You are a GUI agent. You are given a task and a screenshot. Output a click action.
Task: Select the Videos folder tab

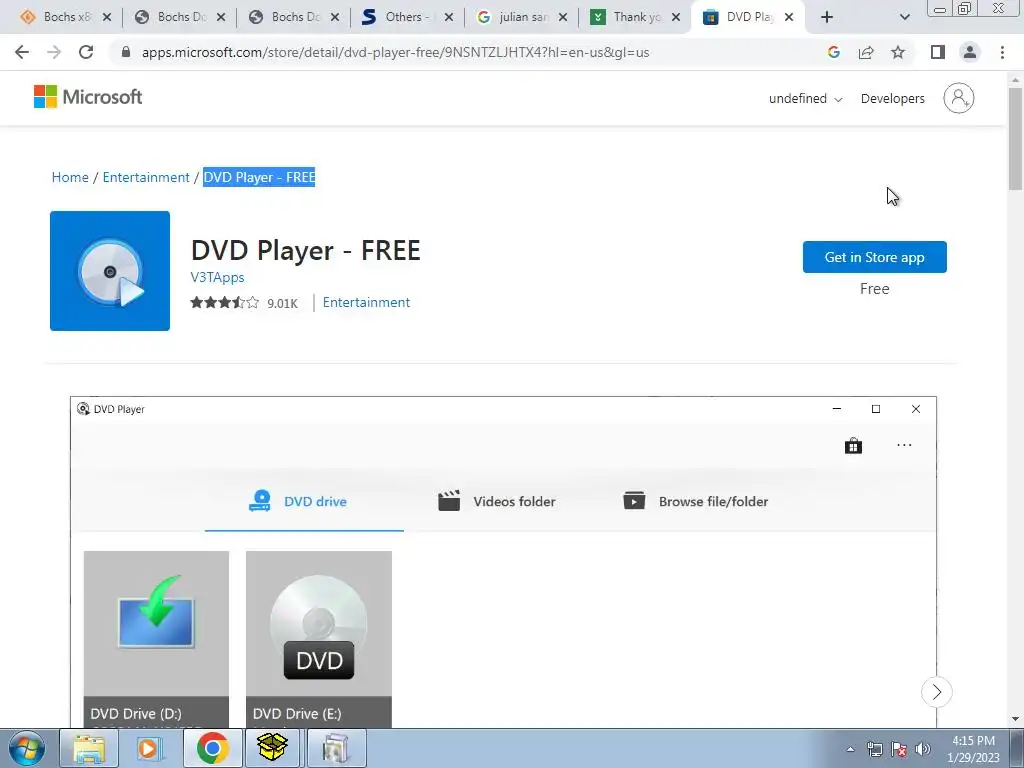[497, 502]
